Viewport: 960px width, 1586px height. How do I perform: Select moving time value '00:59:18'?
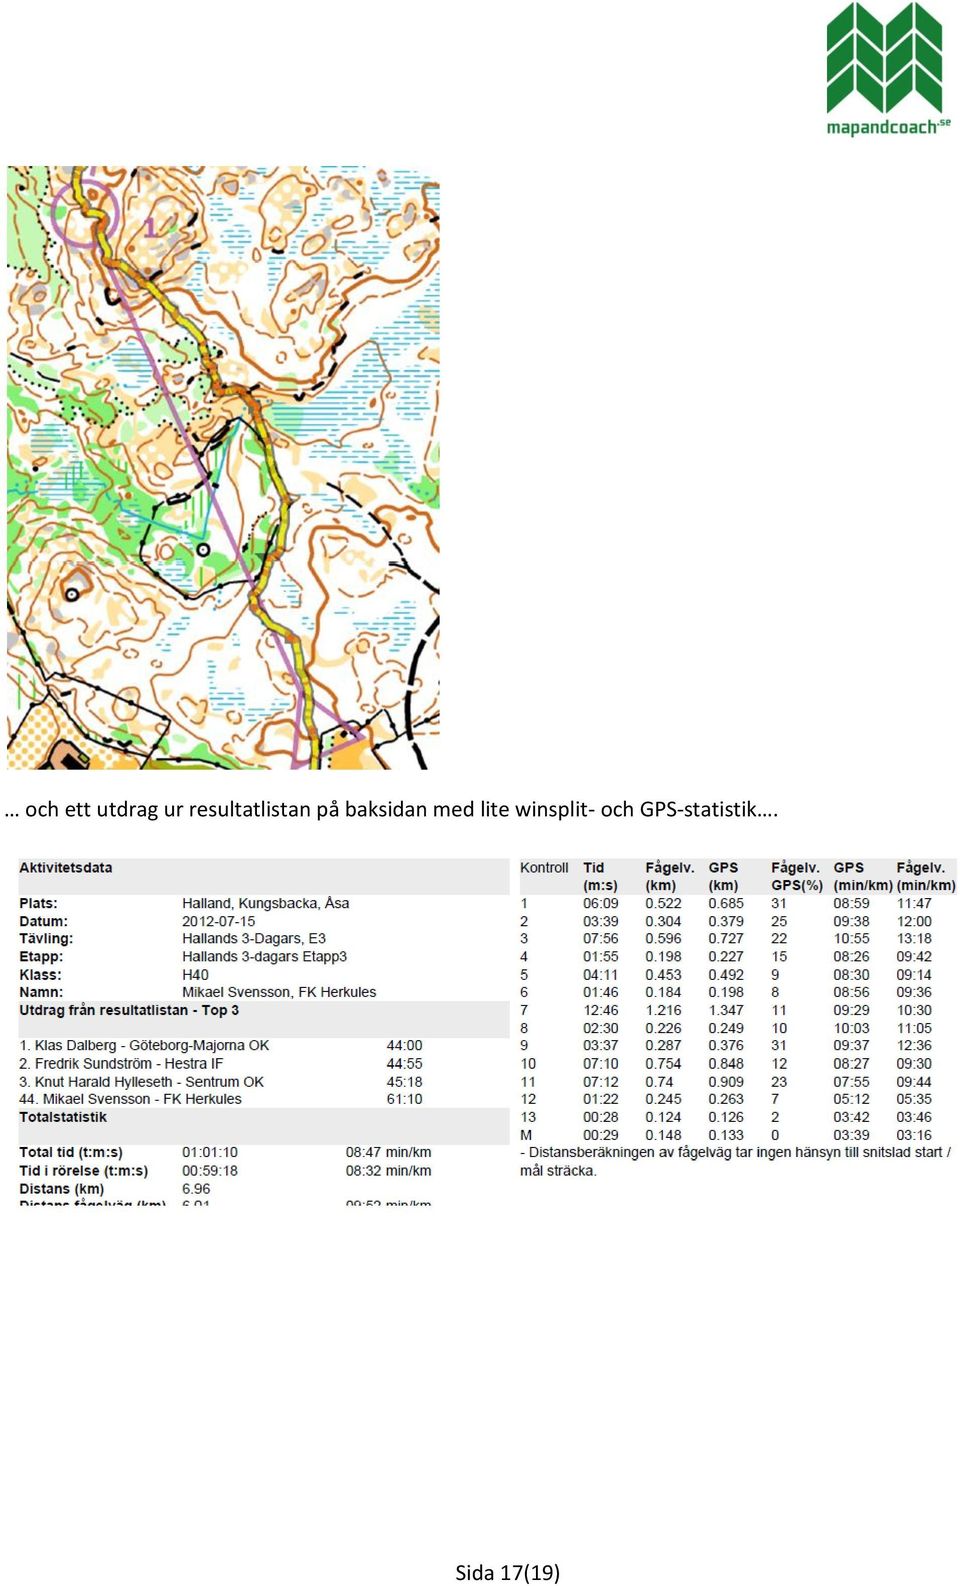[x=210, y=1170]
